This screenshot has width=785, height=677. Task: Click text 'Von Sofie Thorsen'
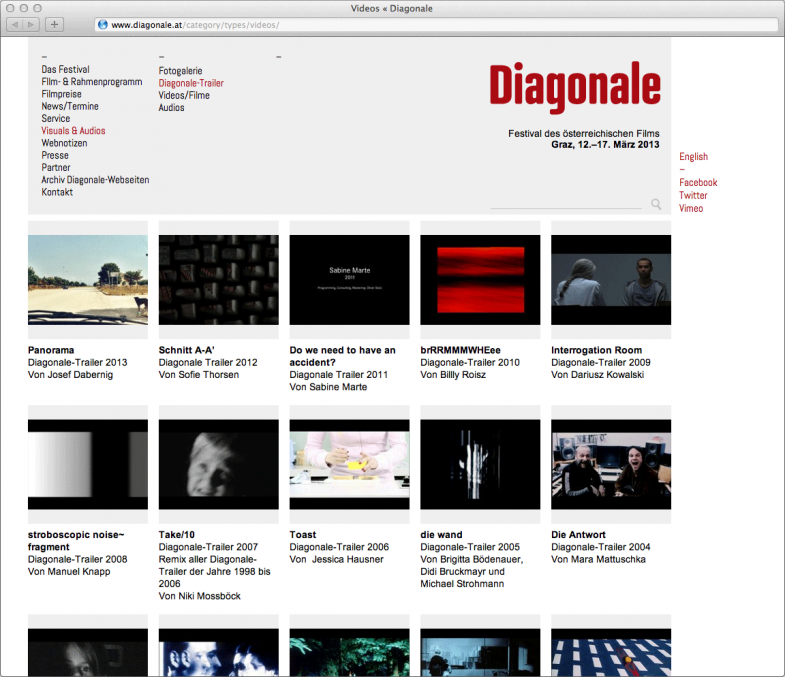[x=199, y=375]
